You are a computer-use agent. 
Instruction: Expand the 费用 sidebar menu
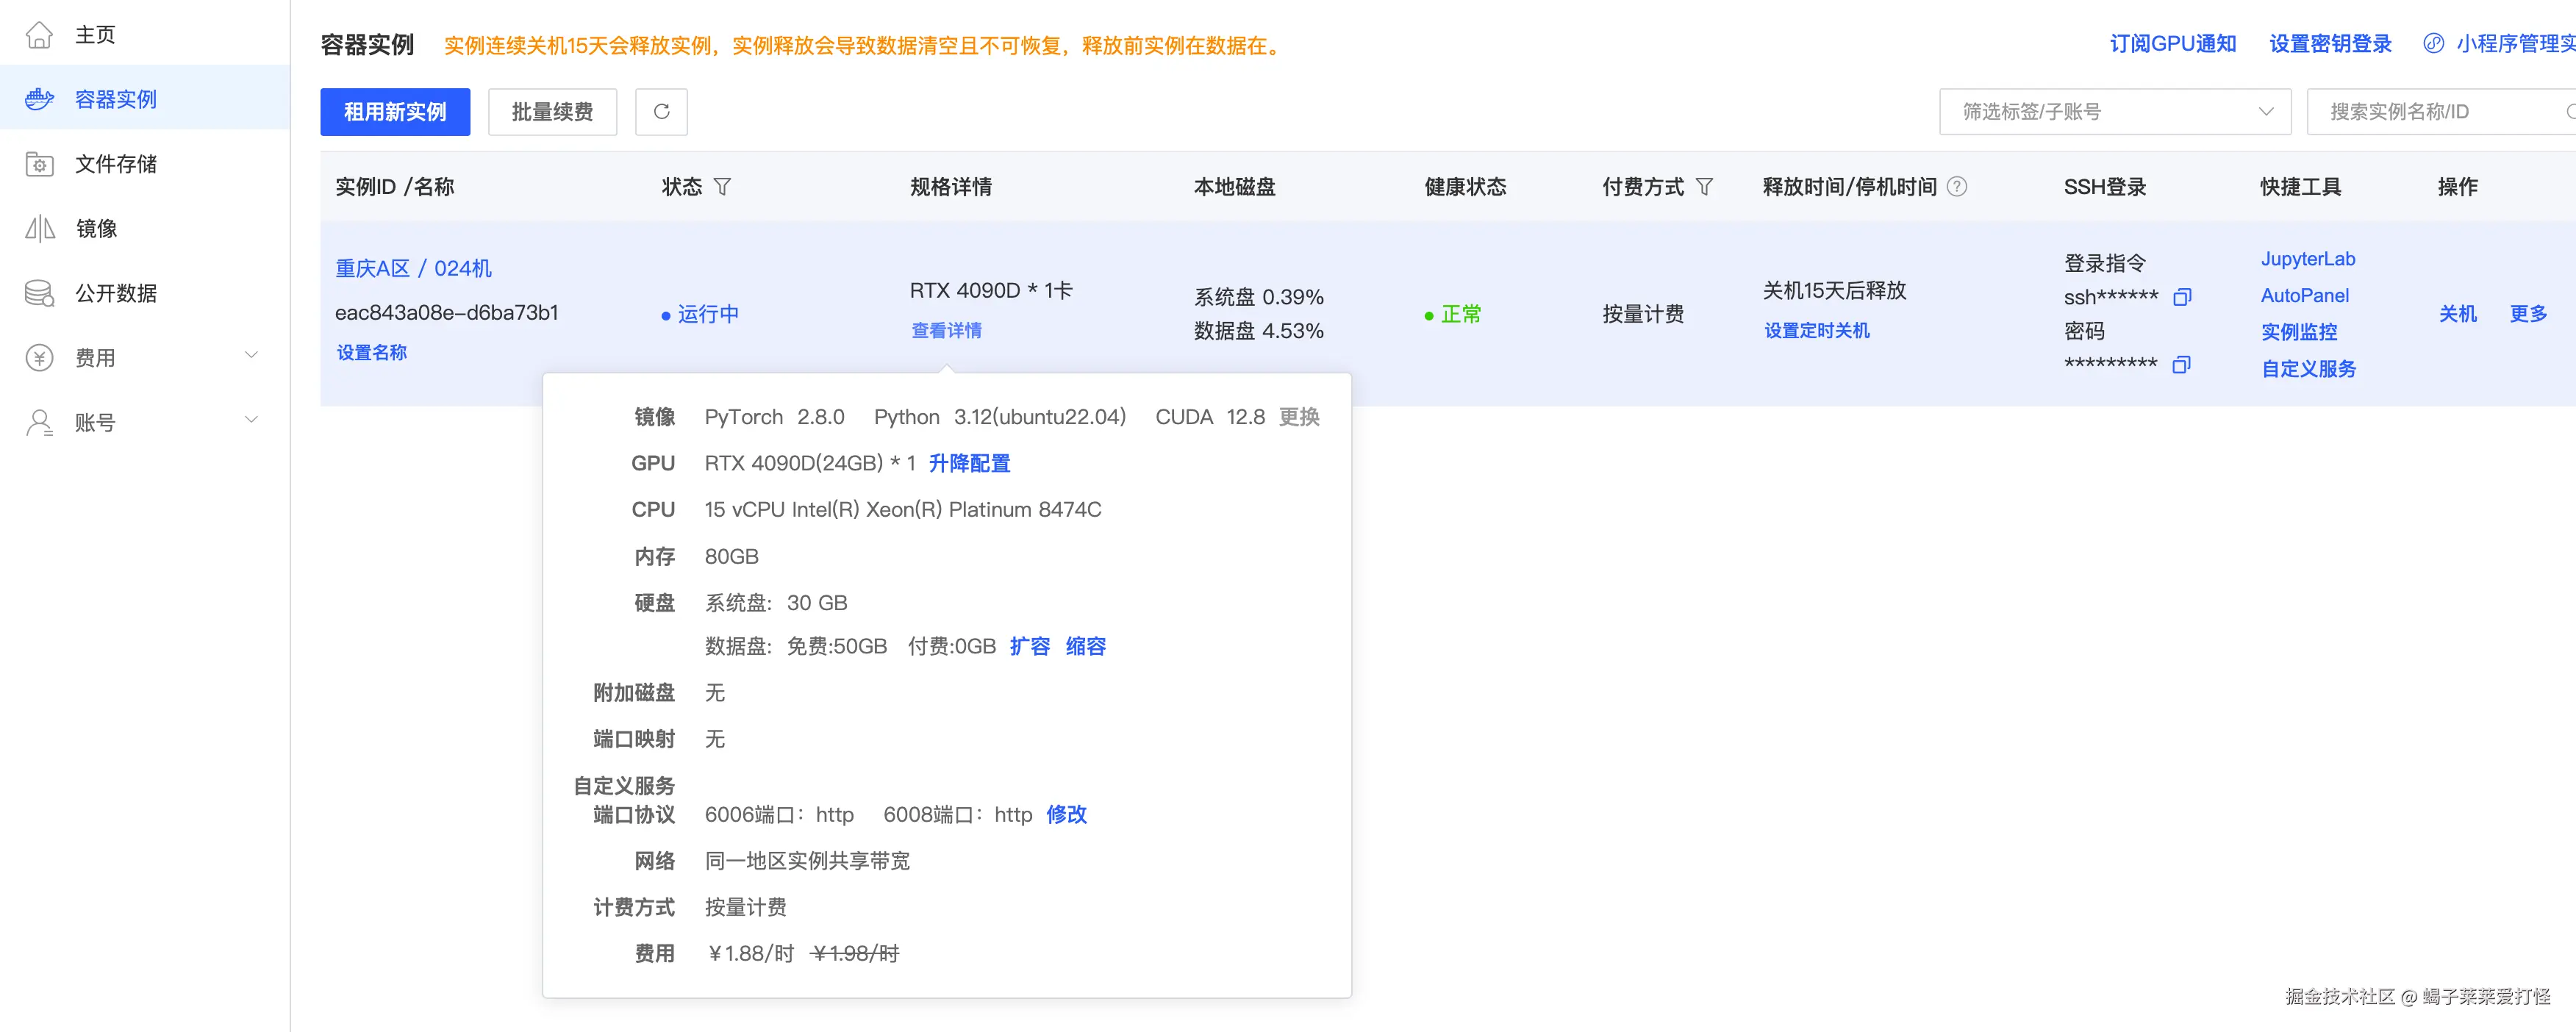(x=251, y=356)
